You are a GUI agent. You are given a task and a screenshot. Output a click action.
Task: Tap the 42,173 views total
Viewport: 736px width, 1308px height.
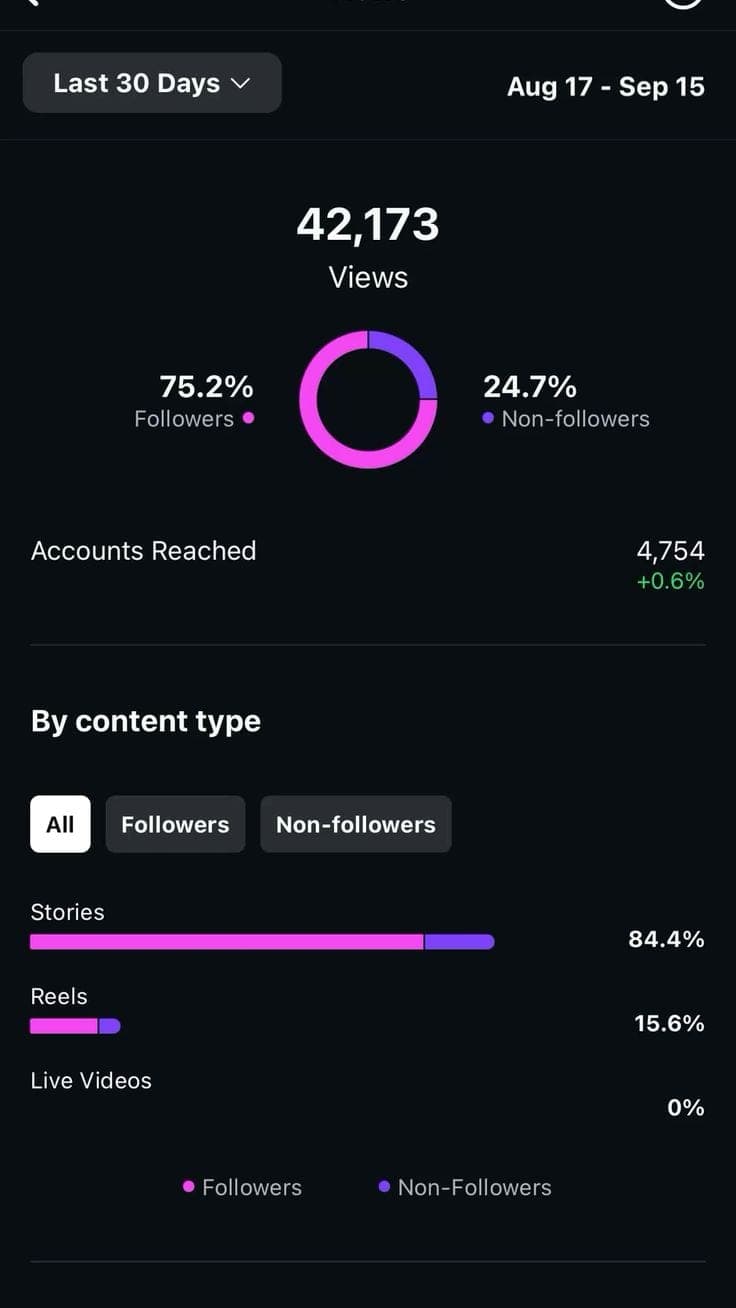click(368, 224)
